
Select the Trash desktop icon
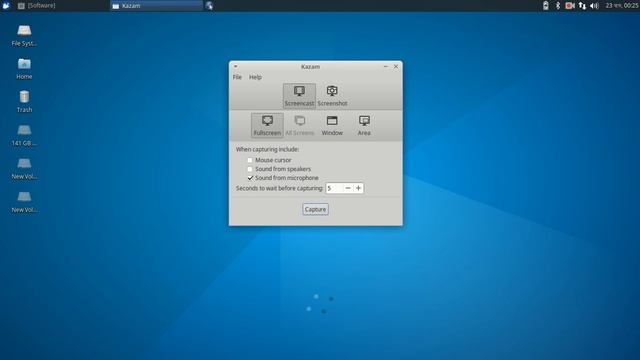pyautogui.click(x=24, y=102)
